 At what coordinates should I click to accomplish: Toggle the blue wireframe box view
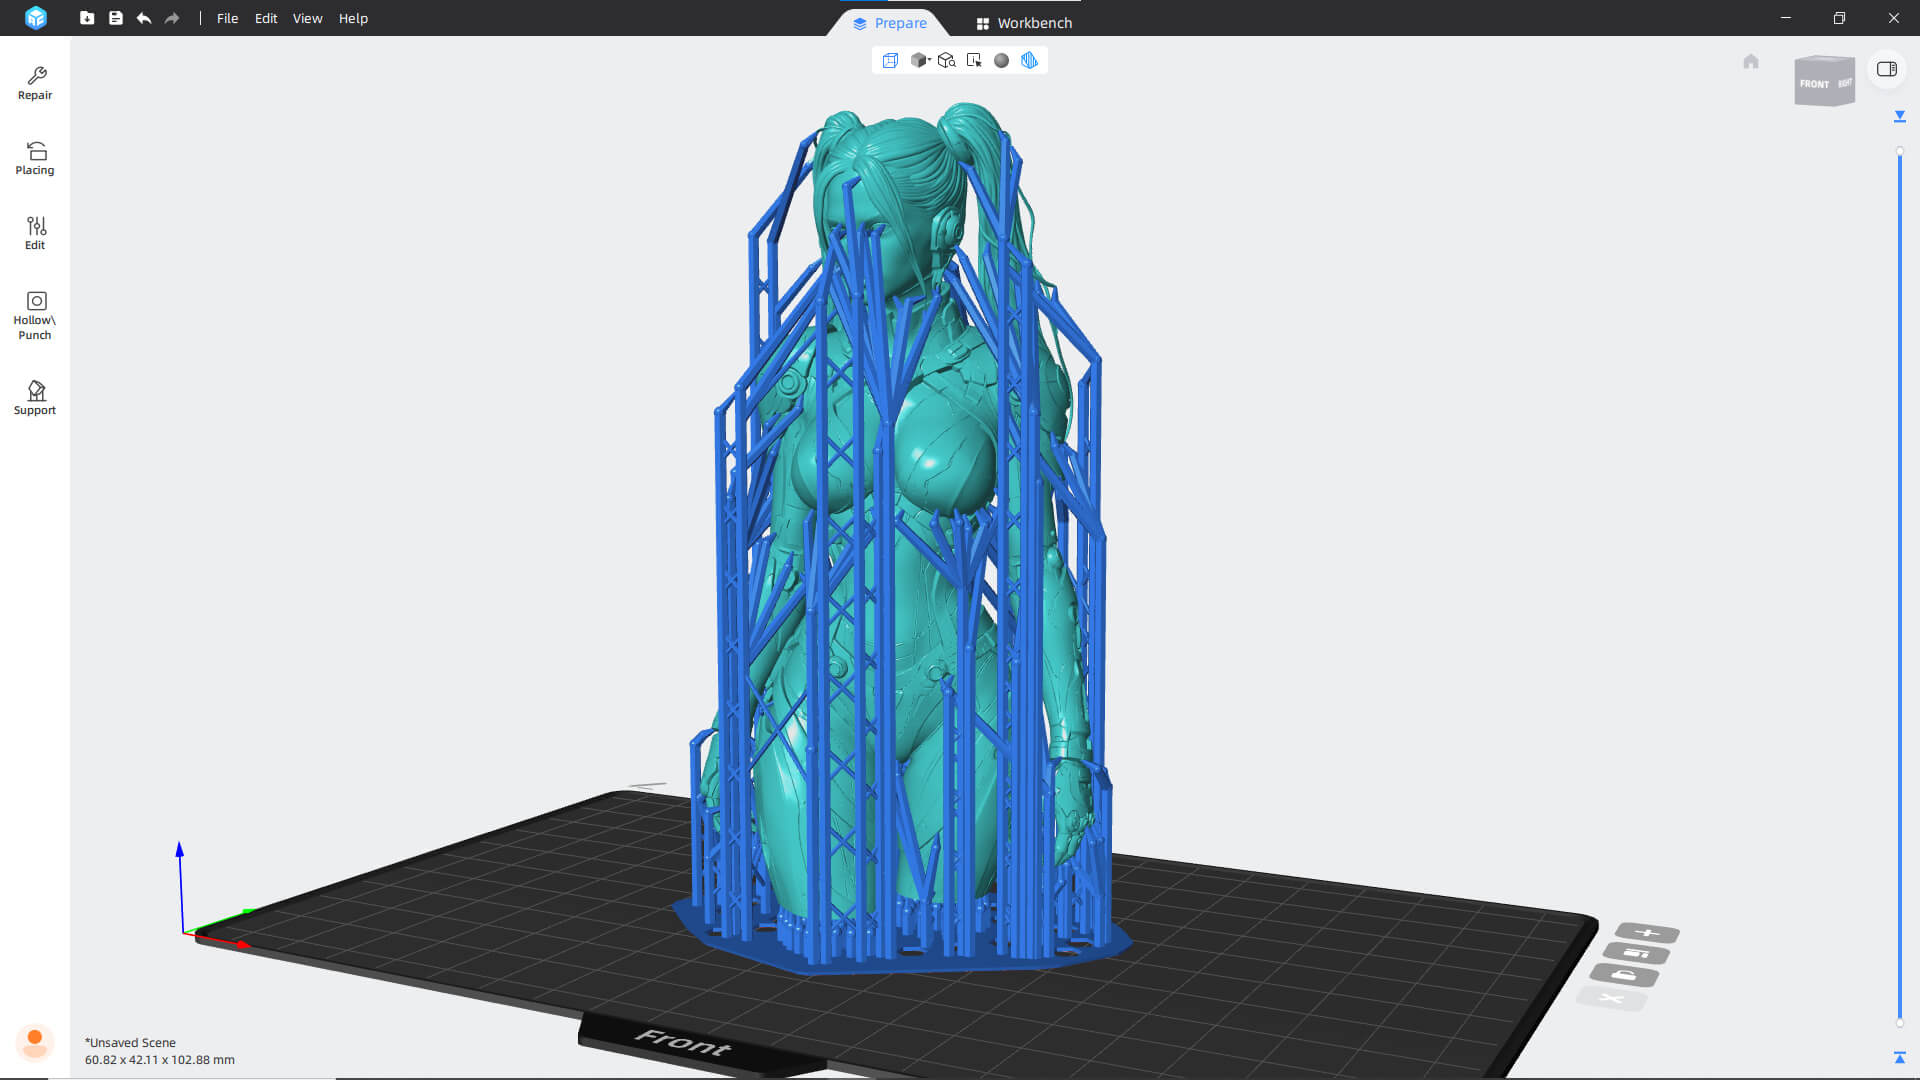point(890,60)
